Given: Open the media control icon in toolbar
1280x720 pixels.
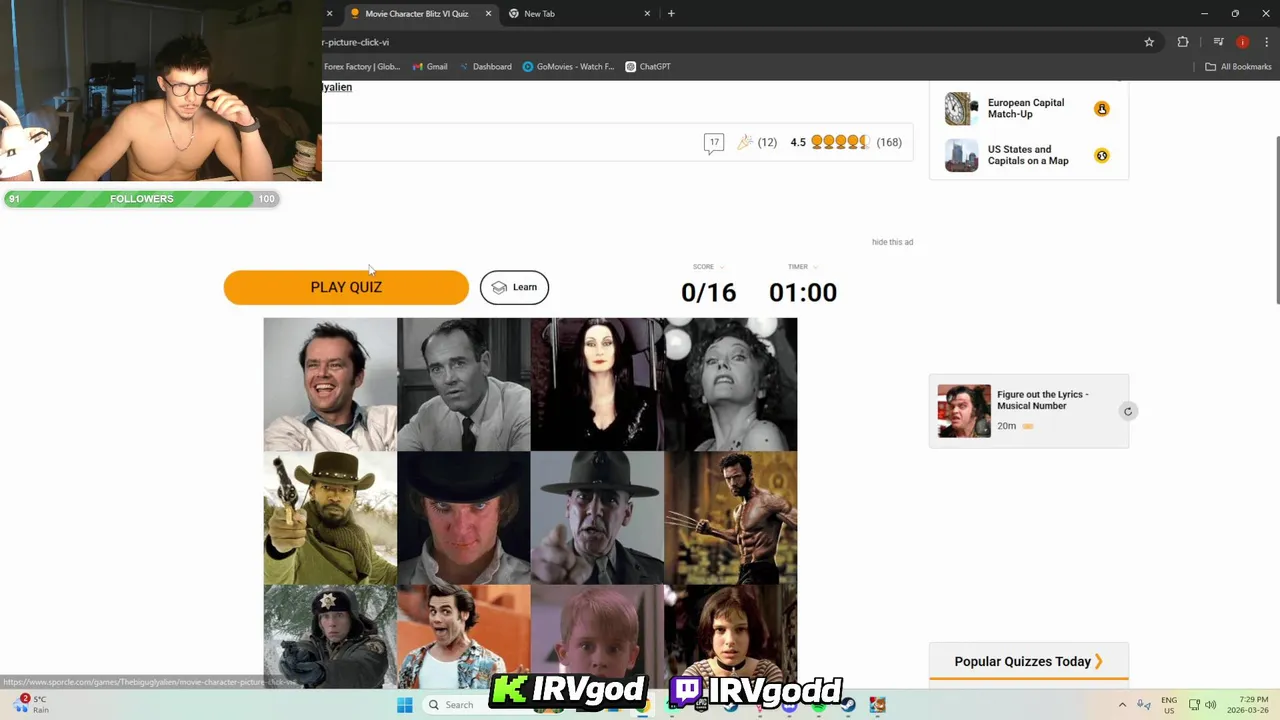Looking at the screenshot, I should pyautogui.click(x=1218, y=42).
